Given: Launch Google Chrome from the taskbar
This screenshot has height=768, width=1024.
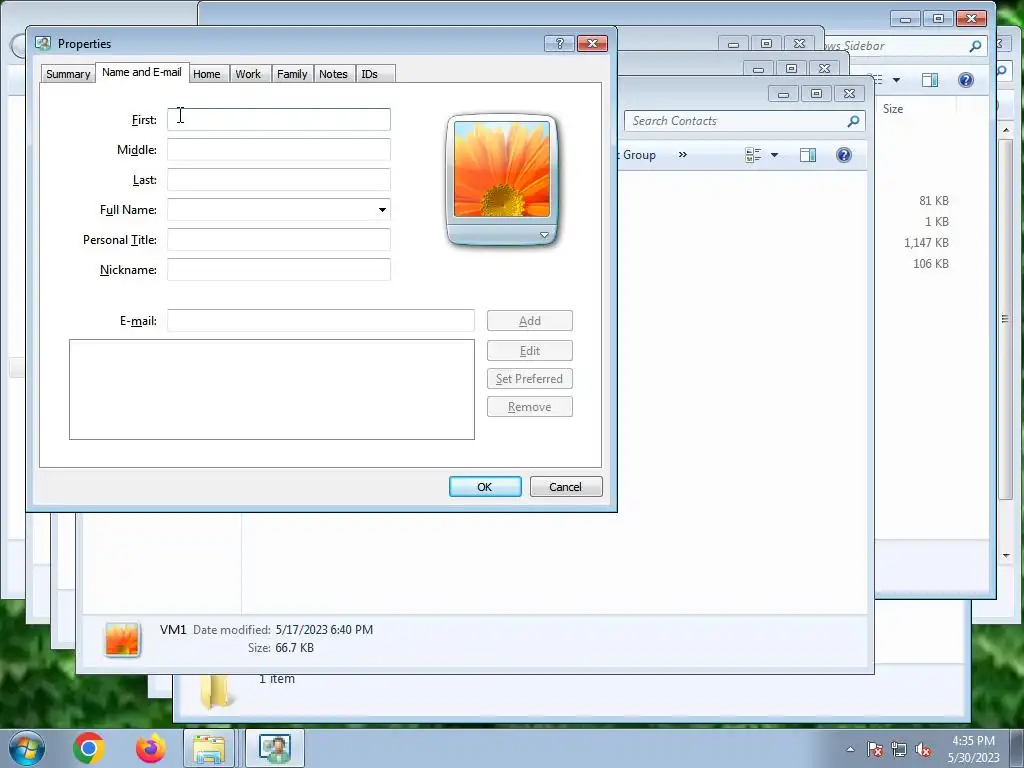Looking at the screenshot, I should pos(89,748).
